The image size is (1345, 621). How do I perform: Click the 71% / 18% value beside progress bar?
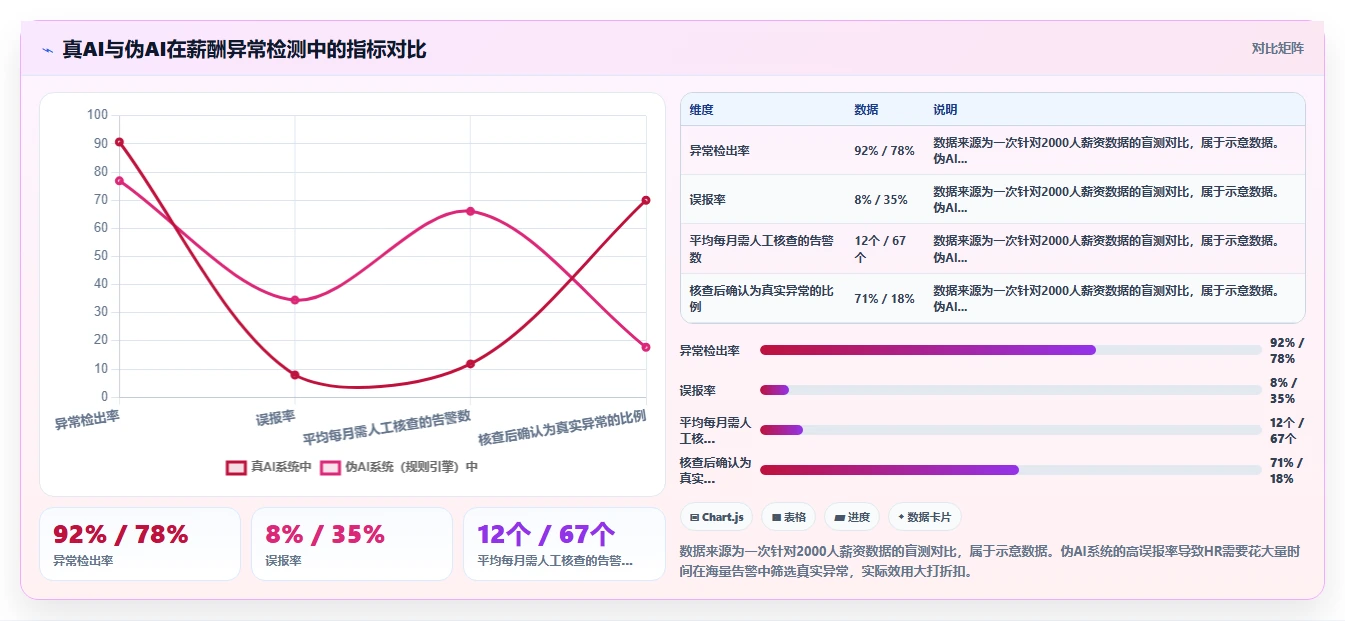tap(1287, 470)
